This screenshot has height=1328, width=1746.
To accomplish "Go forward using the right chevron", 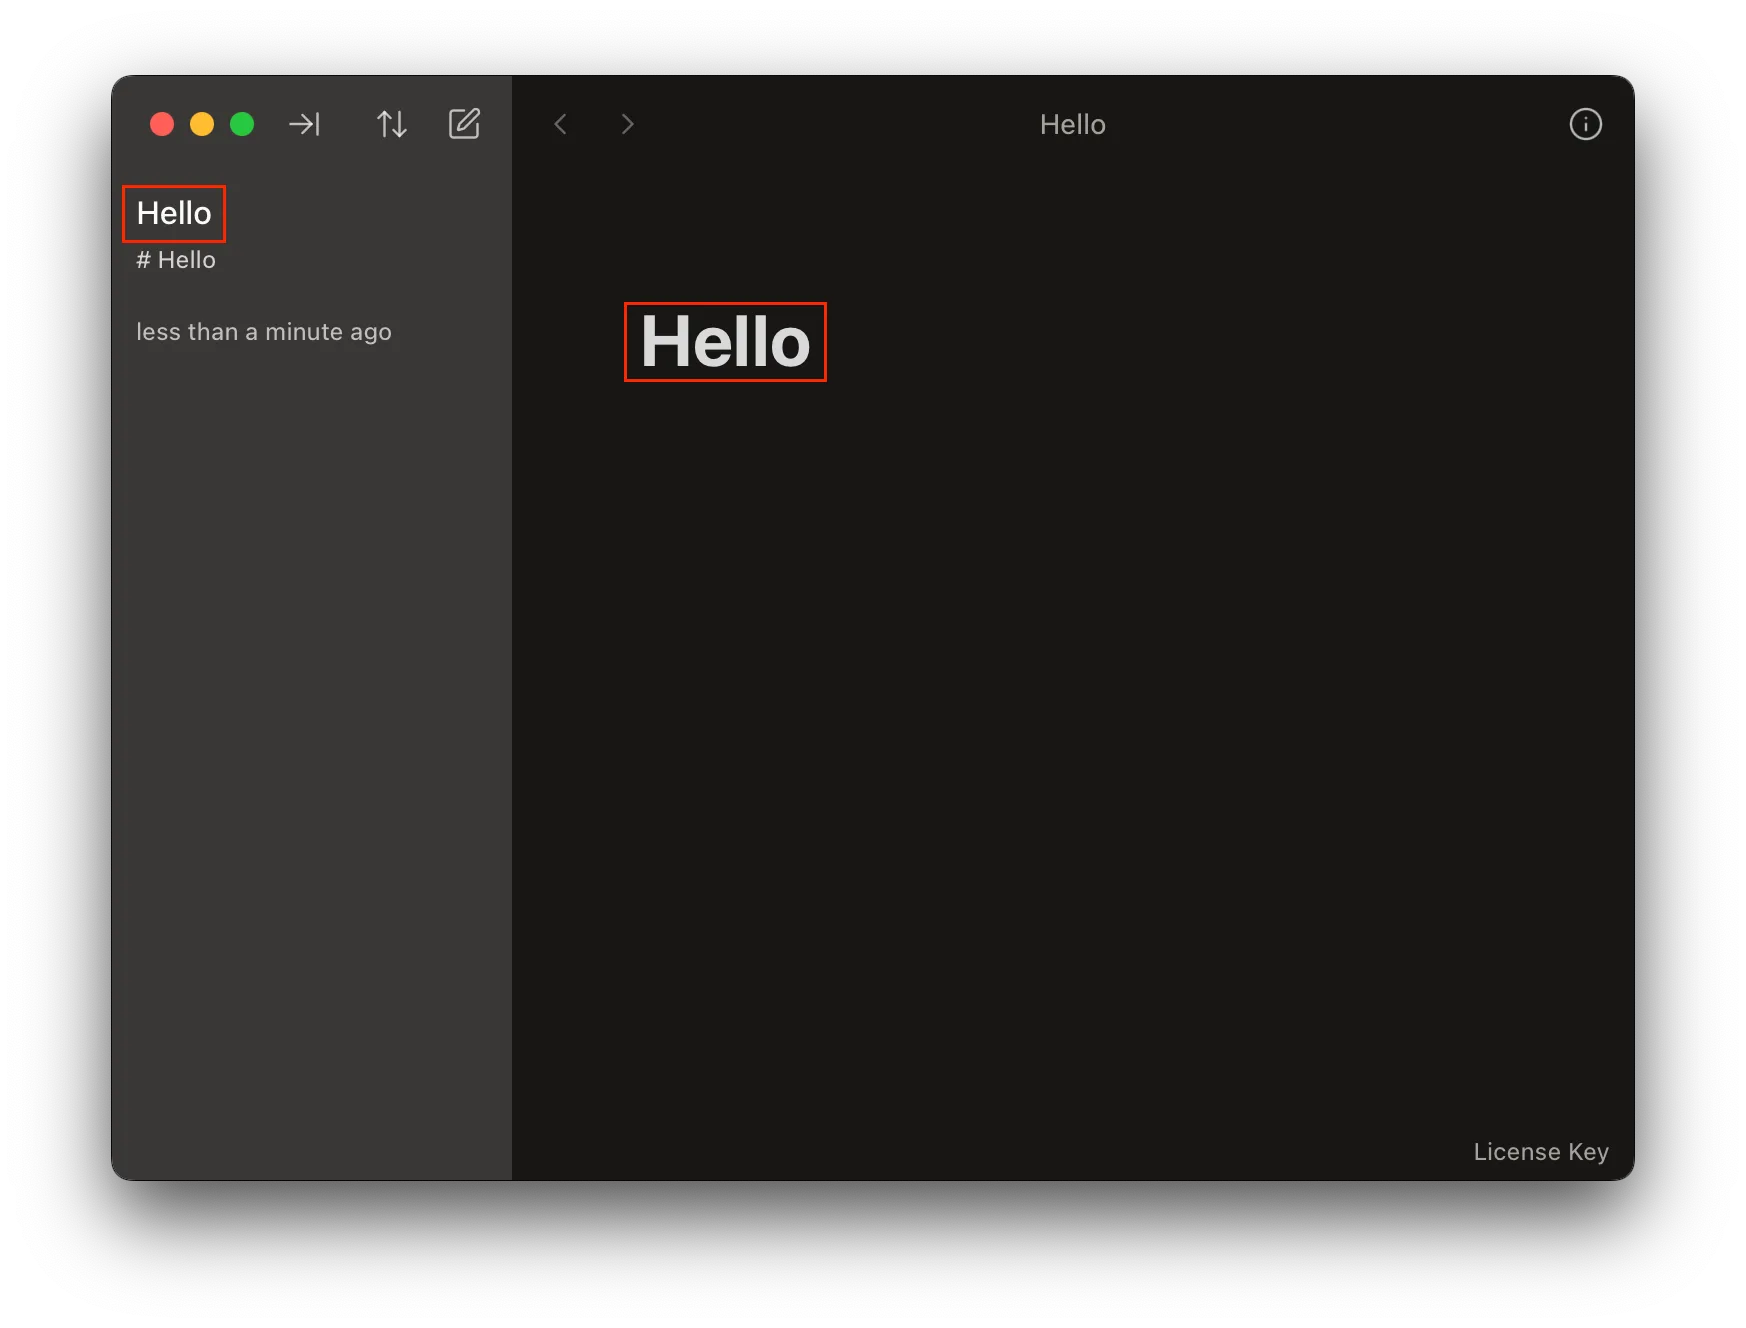I will coord(627,124).
